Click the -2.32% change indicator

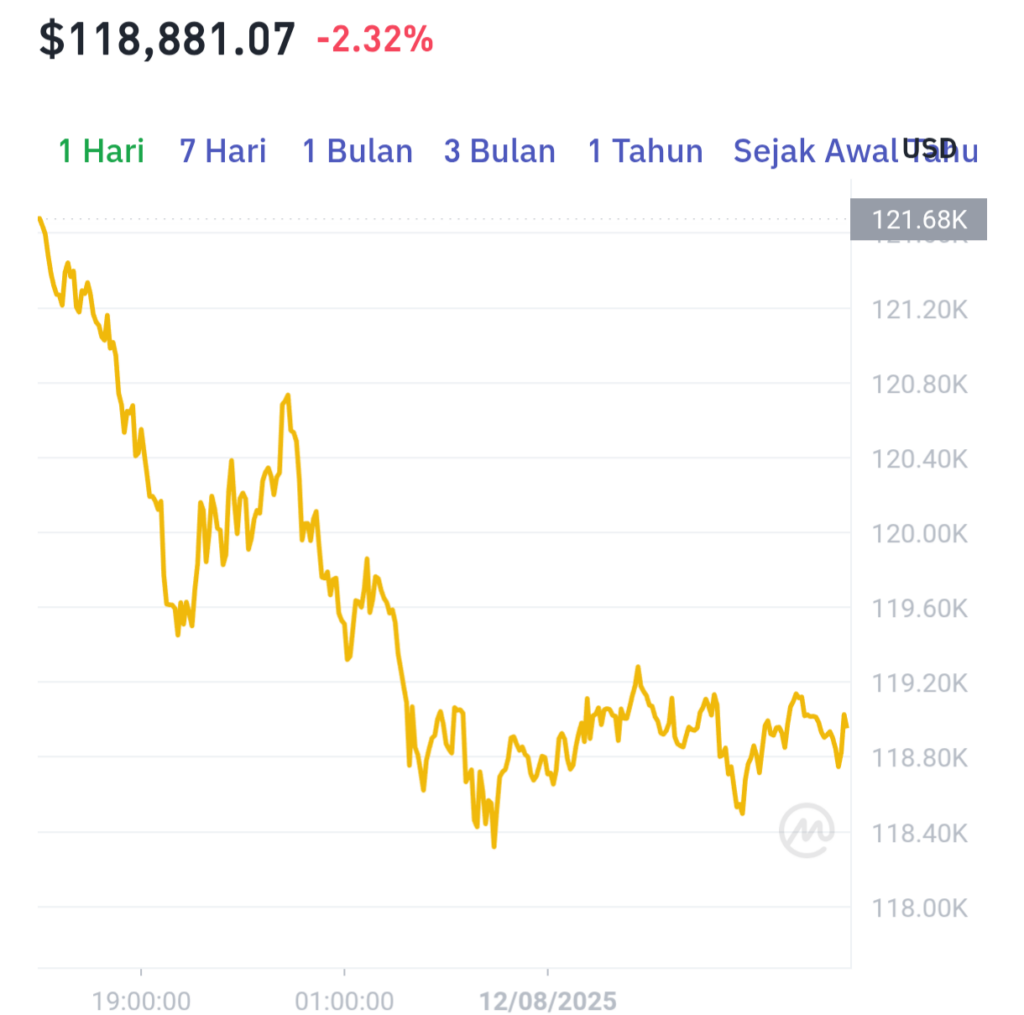coord(375,39)
